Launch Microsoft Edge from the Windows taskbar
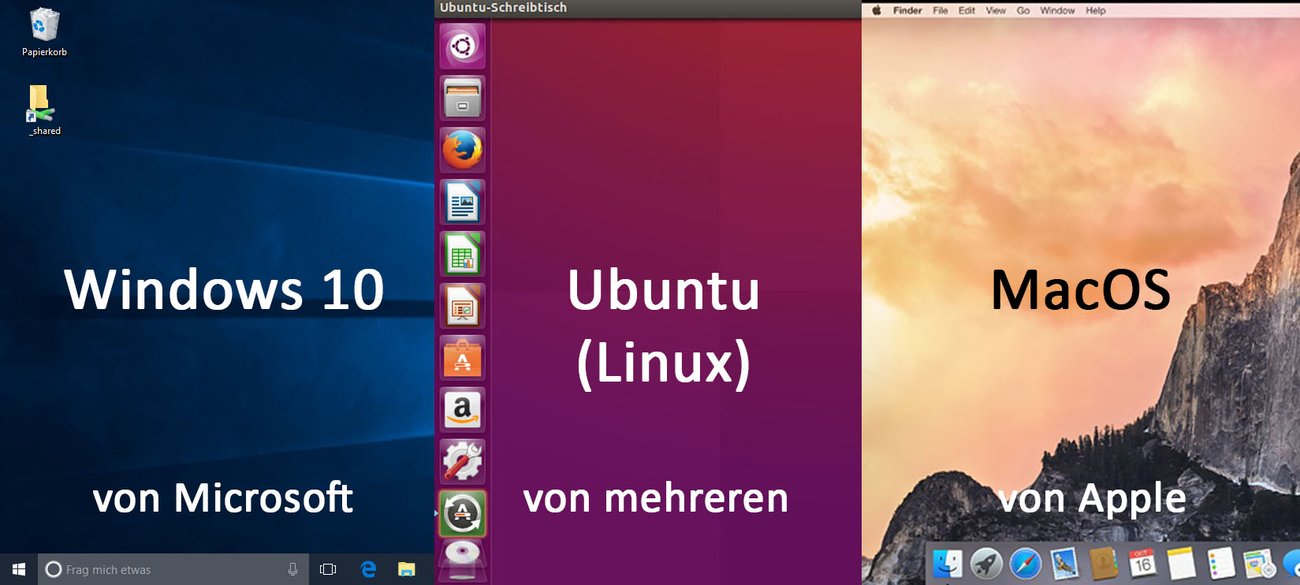The width and height of the screenshot is (1300, 585). point(369,568)
